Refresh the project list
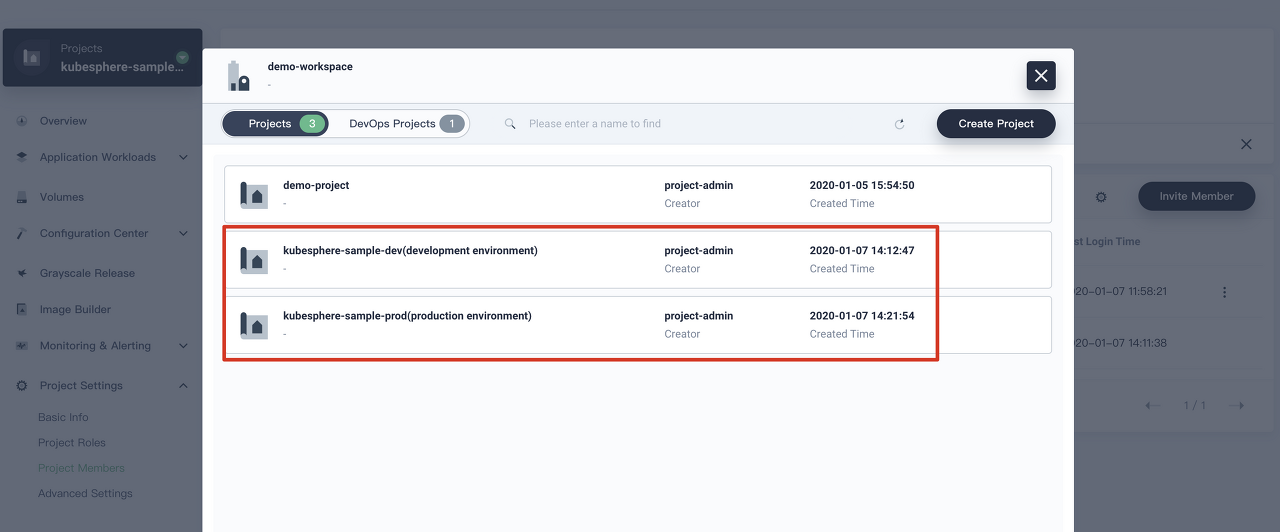 tap(899, 124)
